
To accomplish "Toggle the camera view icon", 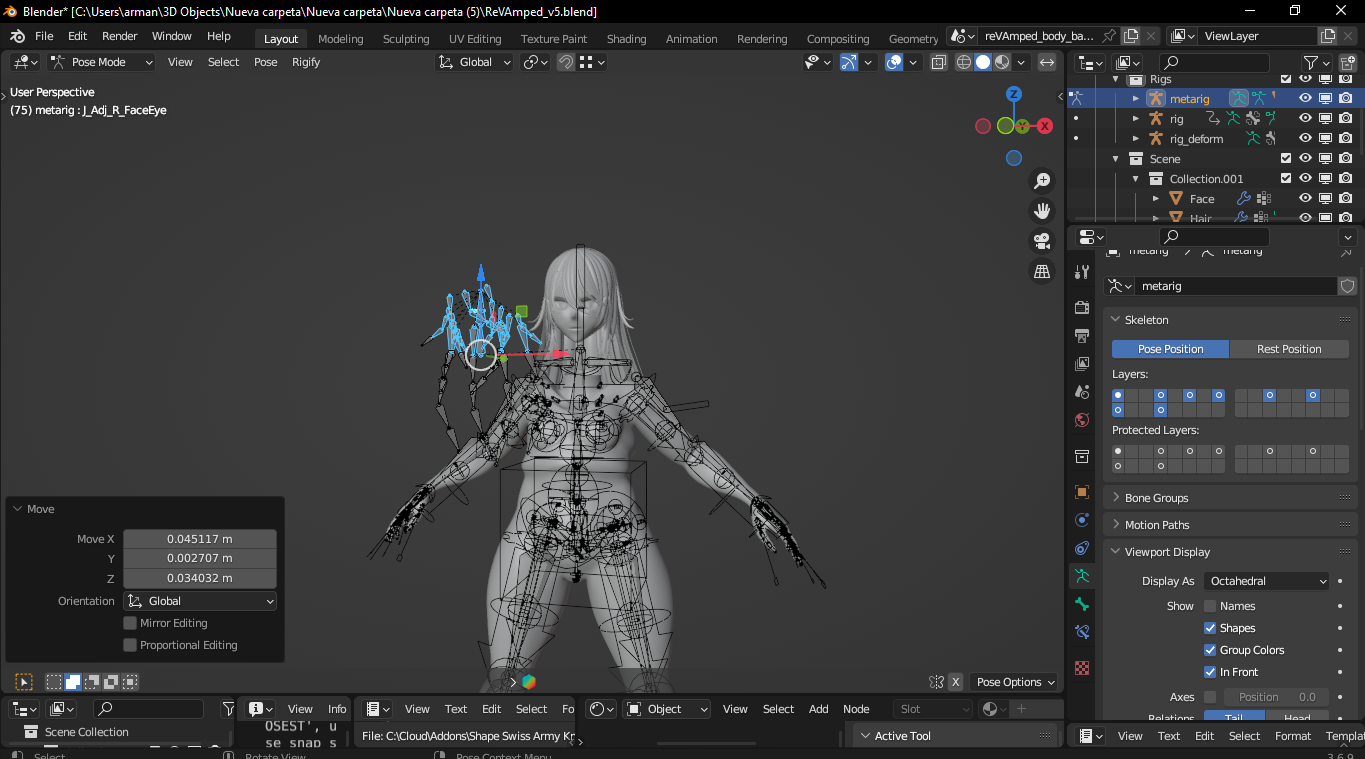I will click(1042, 241).
